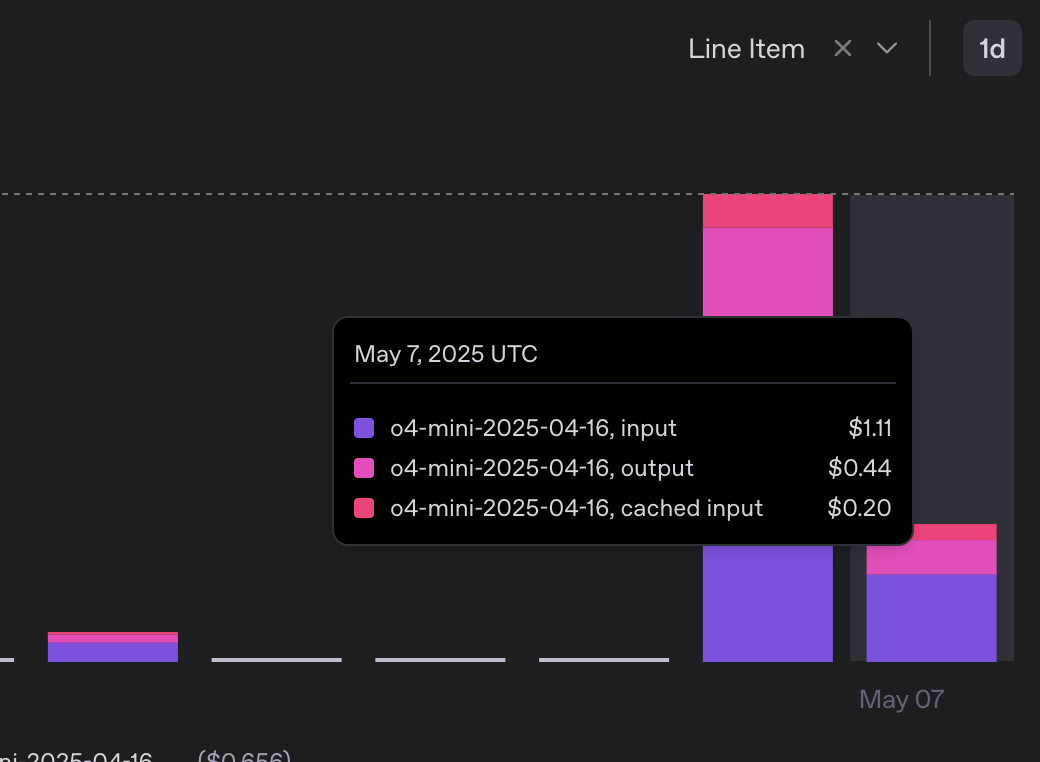This screenshot has height=762, width=1040.
Task: Click the $0.20 cached input value
Action: point(859,508)
